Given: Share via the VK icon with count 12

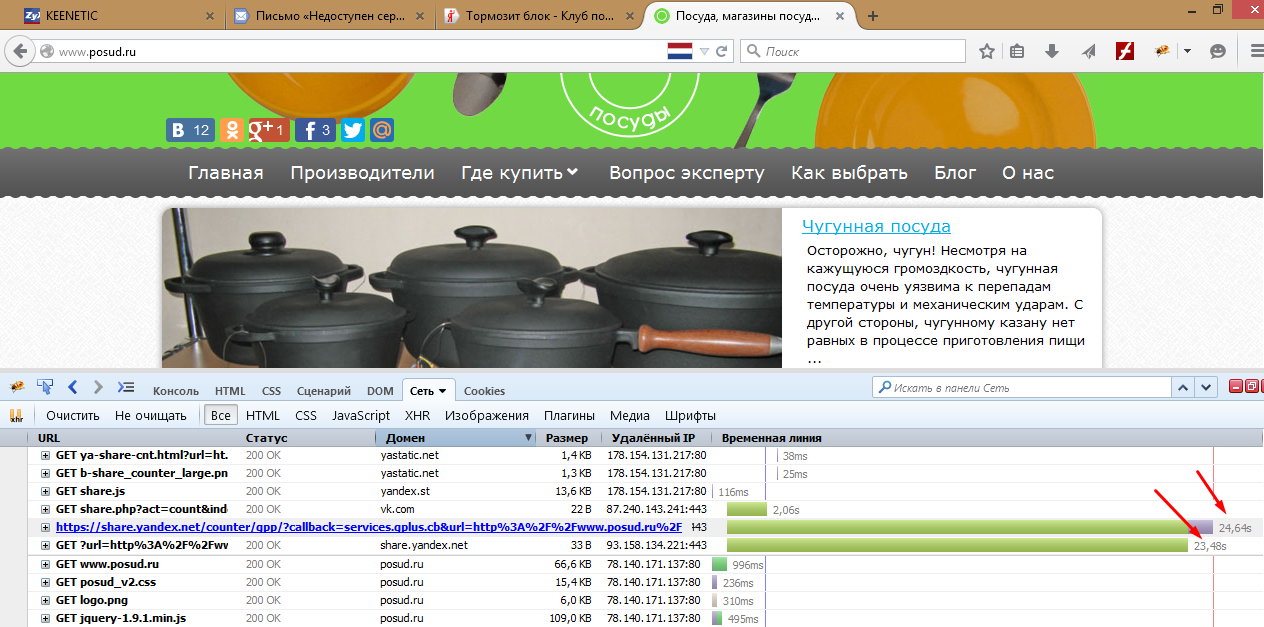Looking at the screenshot, I should tap(190, 130).
